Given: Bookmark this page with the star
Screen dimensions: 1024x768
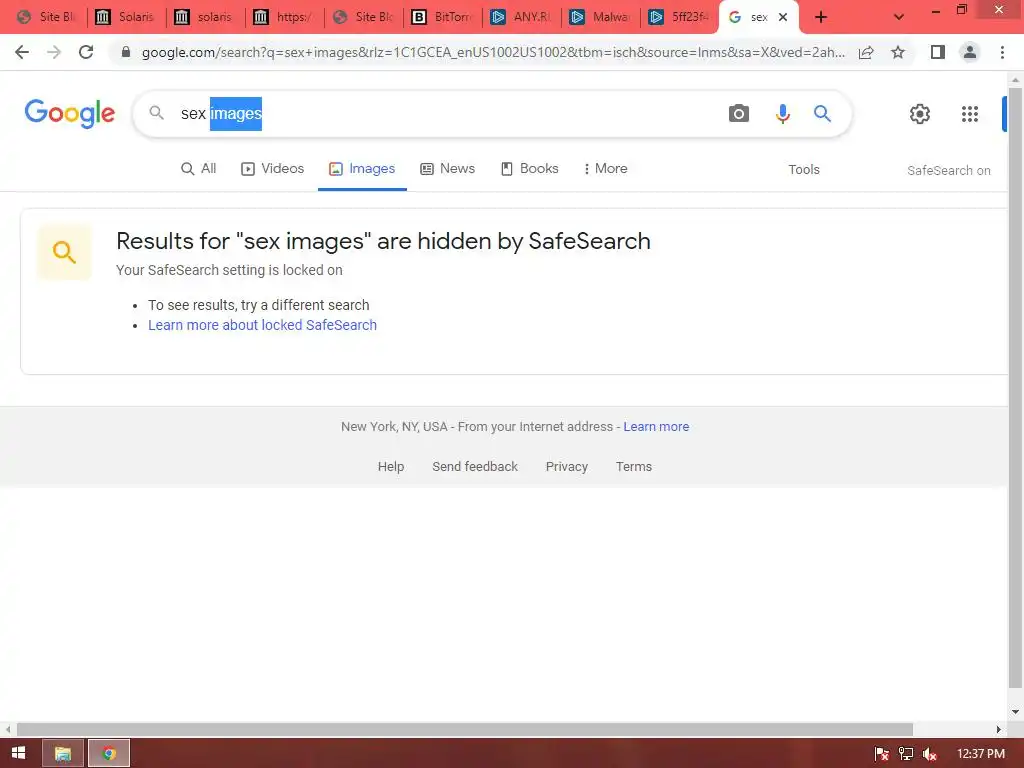Looking at the screenshot, I should (x=898, y=52).
